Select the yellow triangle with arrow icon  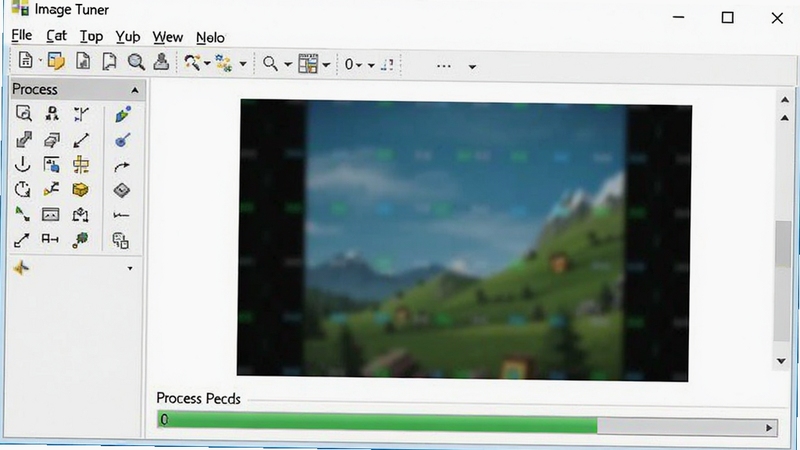click(x=51, y=189)
